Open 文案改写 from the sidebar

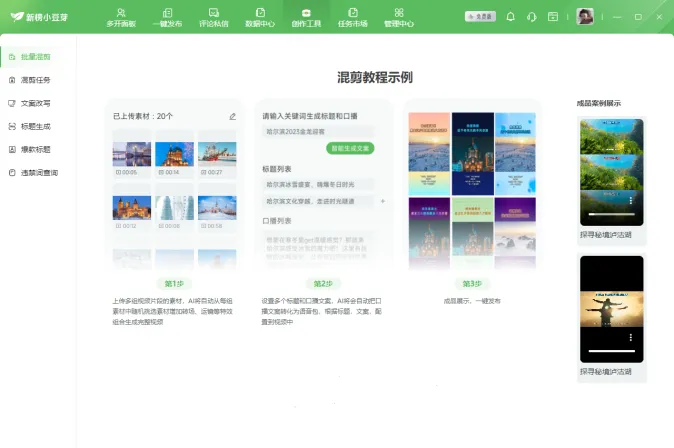[x=36, y=103]
